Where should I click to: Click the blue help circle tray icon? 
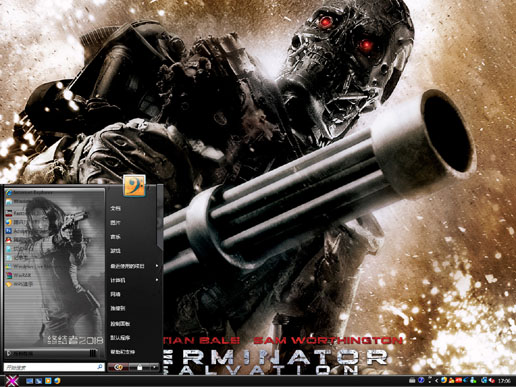pyautogui.click(x=421, y=380)
